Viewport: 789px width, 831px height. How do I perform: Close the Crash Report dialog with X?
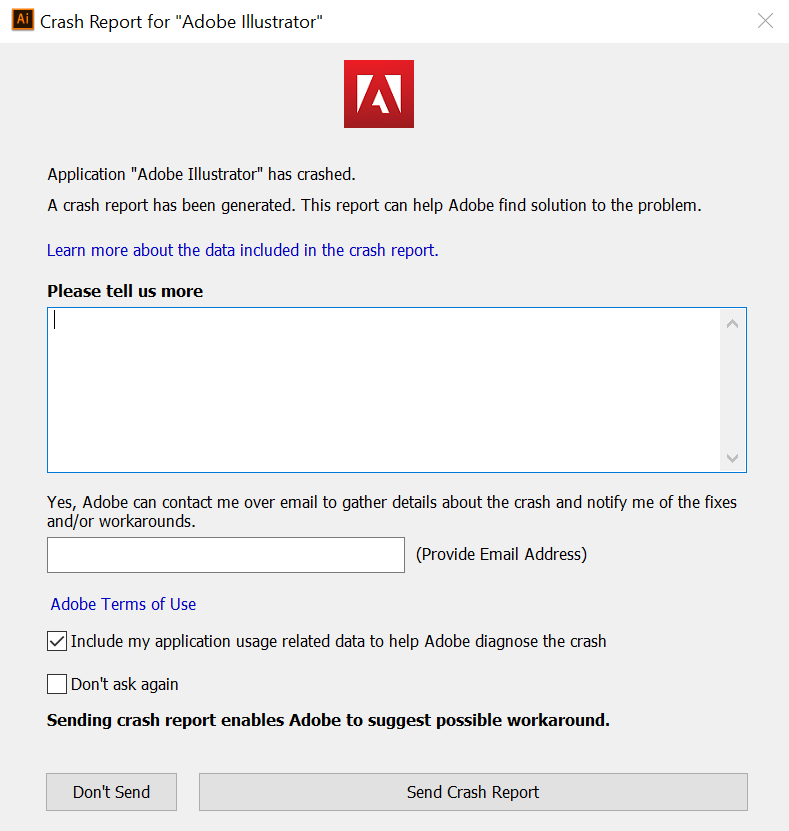coord(765,21)
